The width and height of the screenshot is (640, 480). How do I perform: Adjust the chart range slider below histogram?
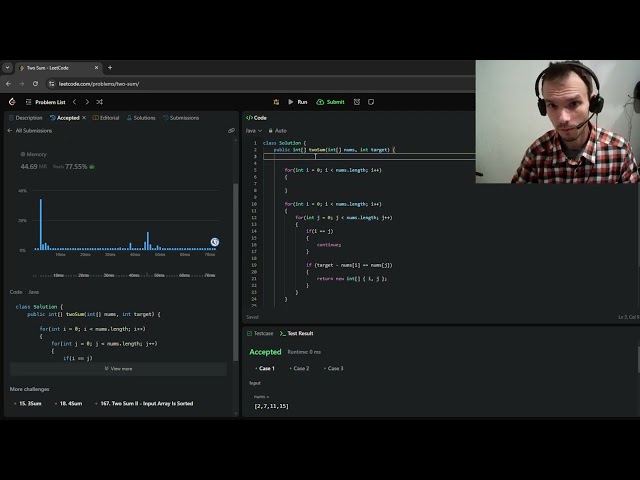tap(124, 275)
